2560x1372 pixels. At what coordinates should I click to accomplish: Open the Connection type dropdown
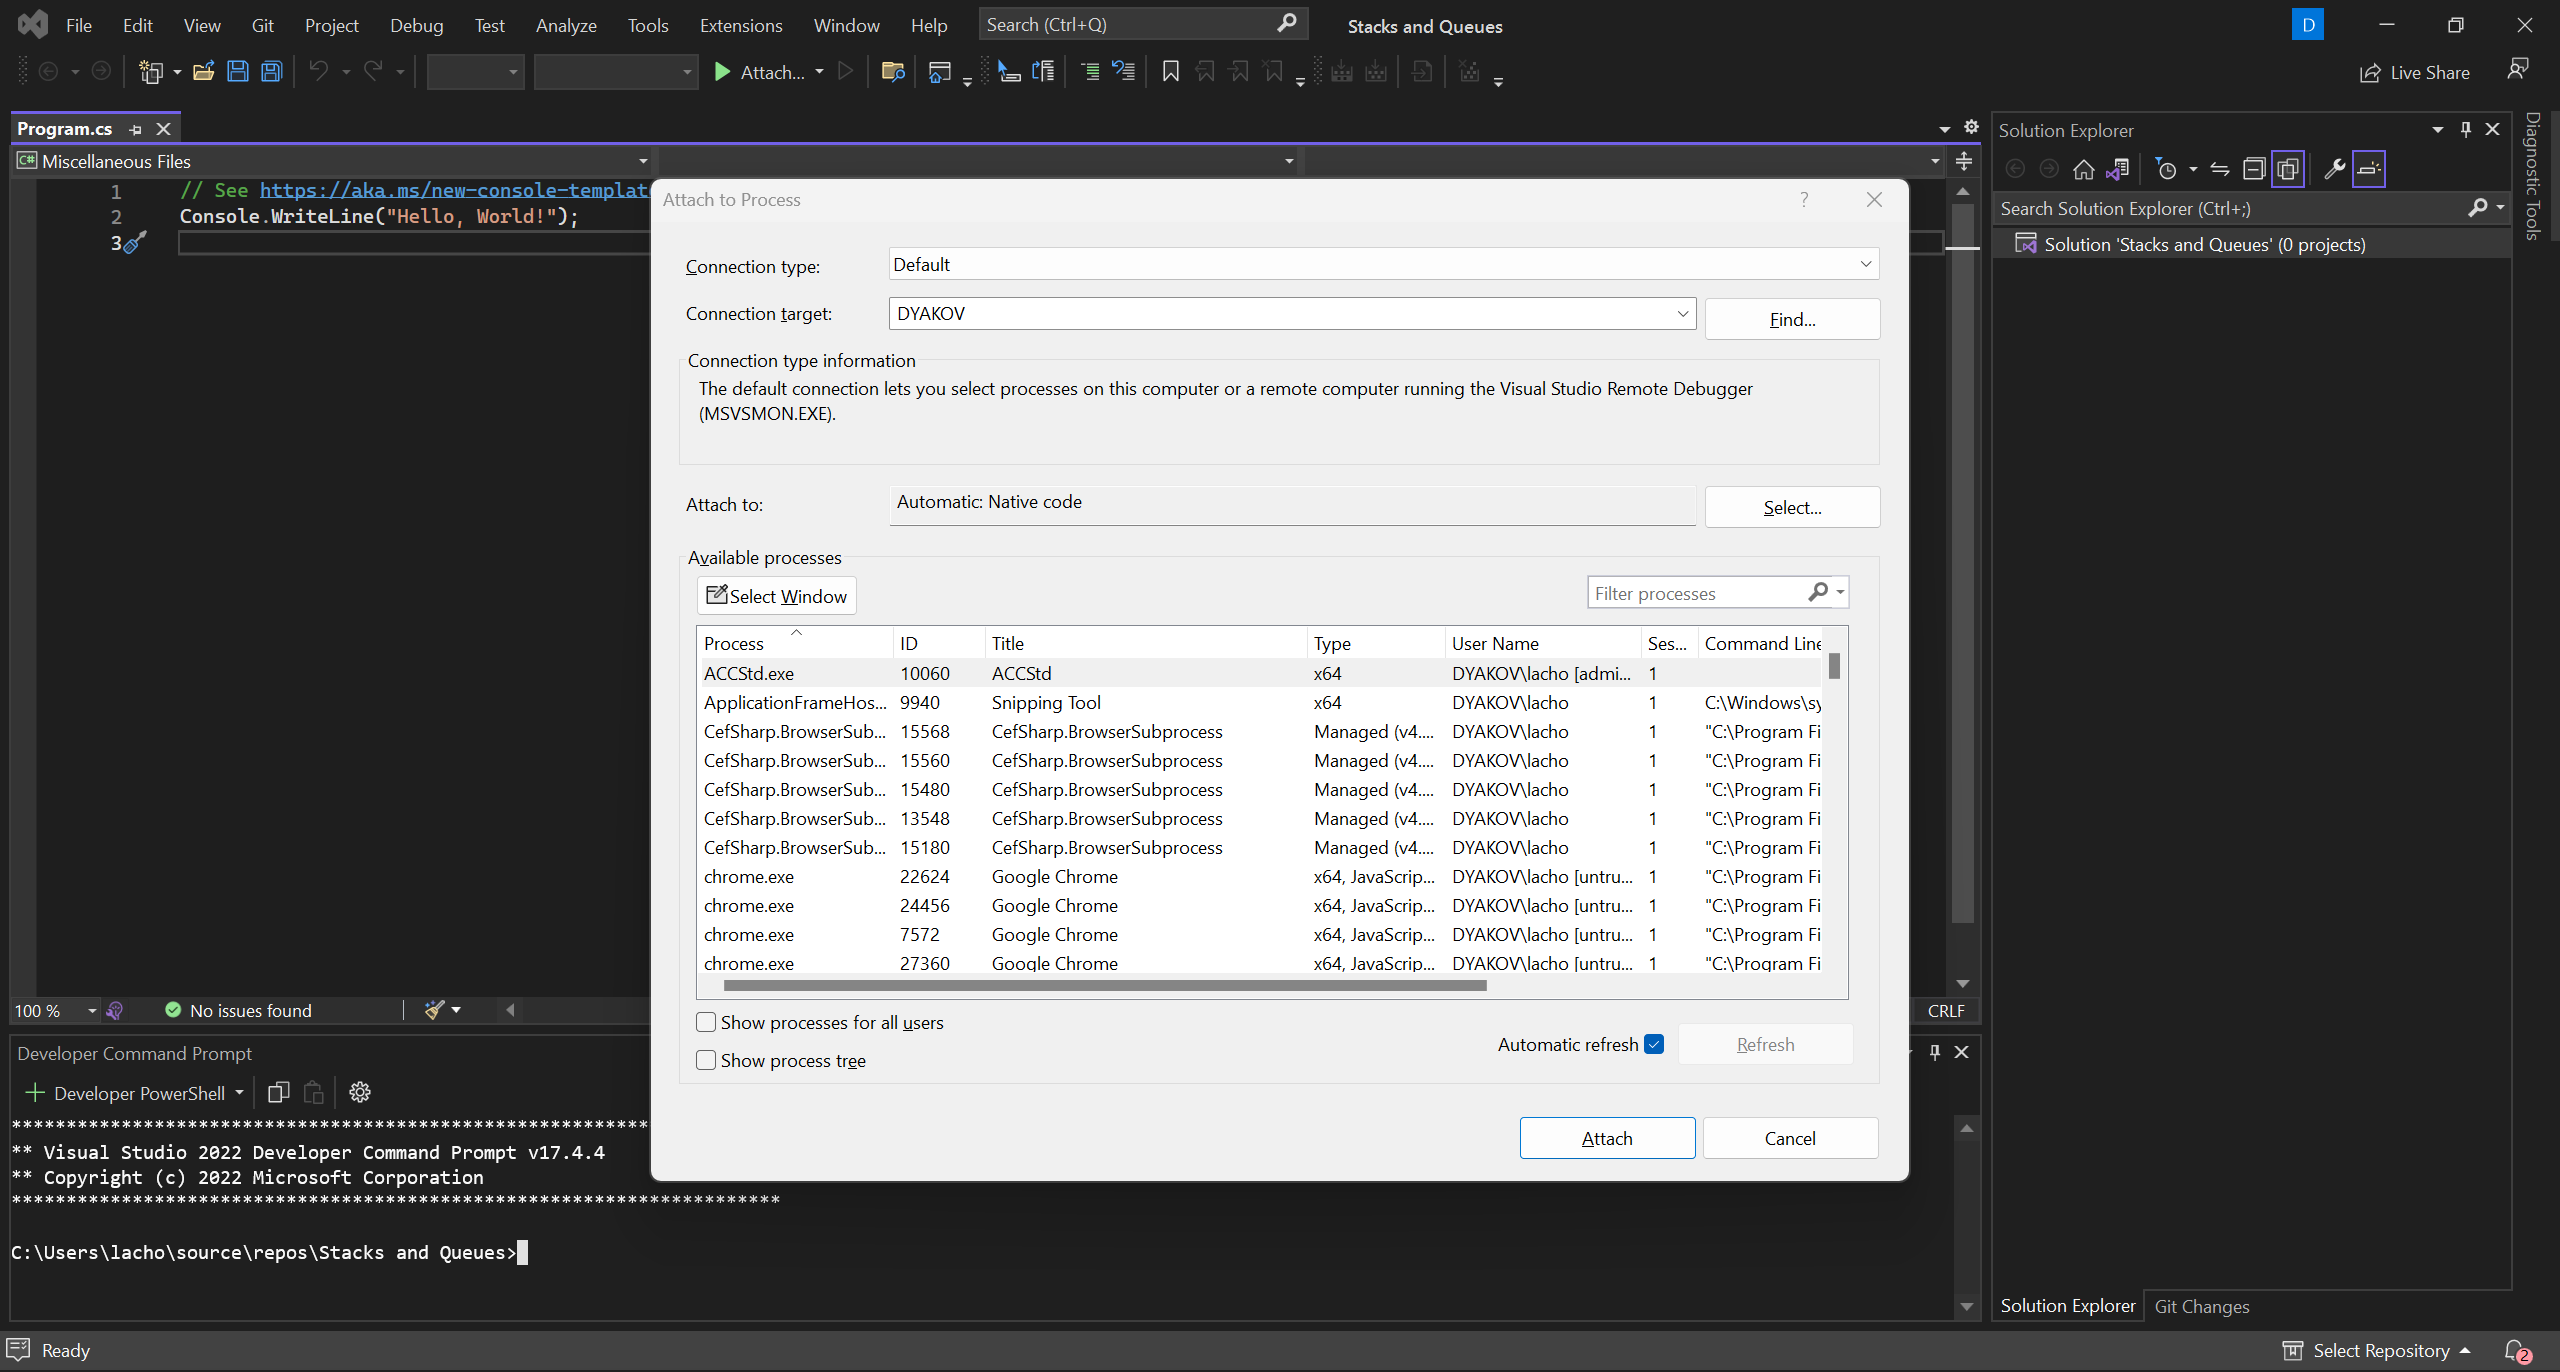[x=1865, y=264]
